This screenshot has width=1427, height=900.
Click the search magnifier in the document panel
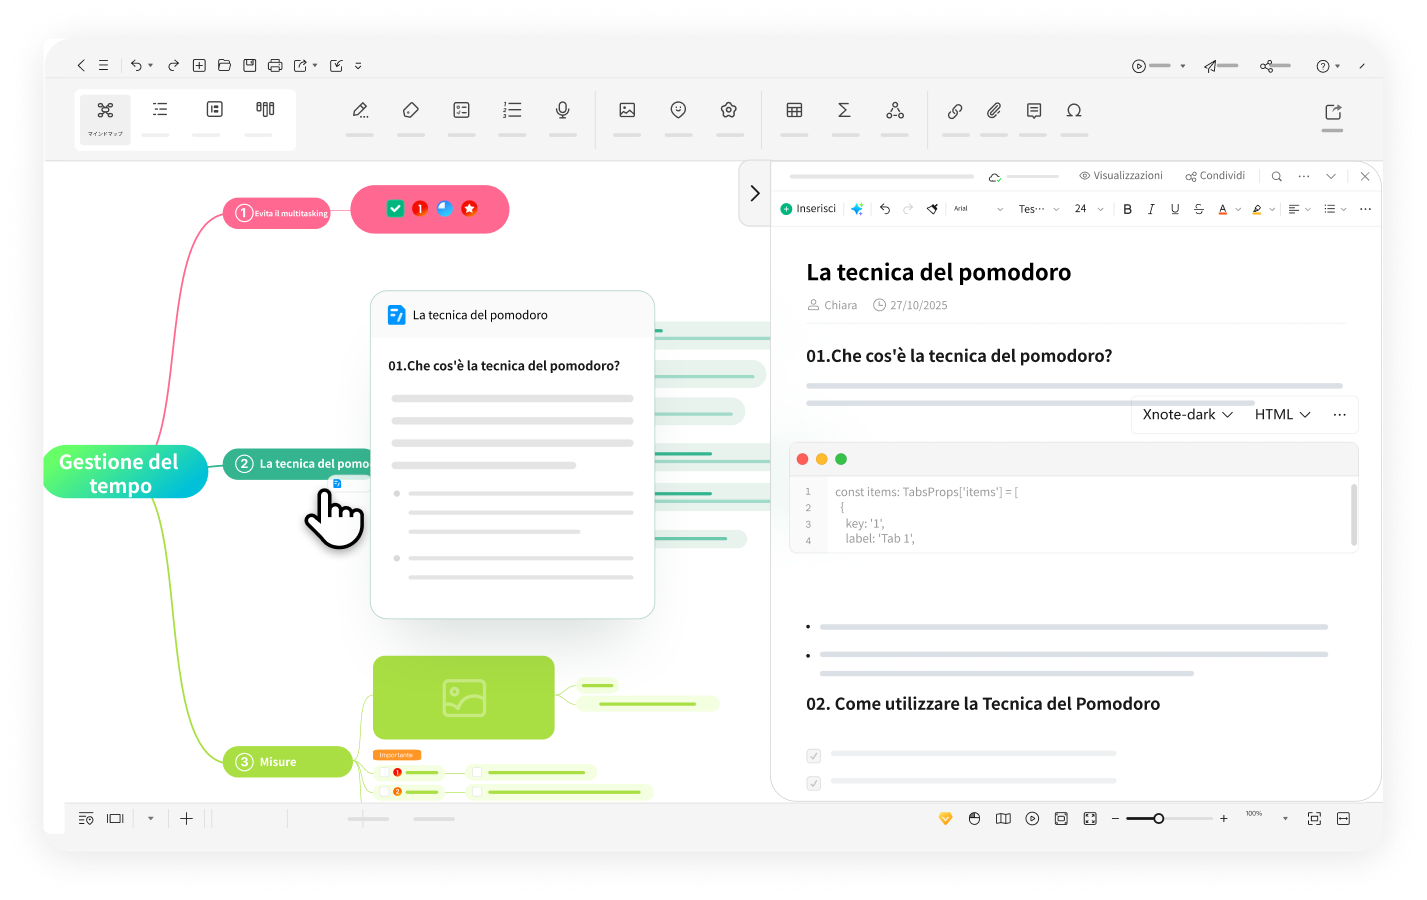(1277, 175)
